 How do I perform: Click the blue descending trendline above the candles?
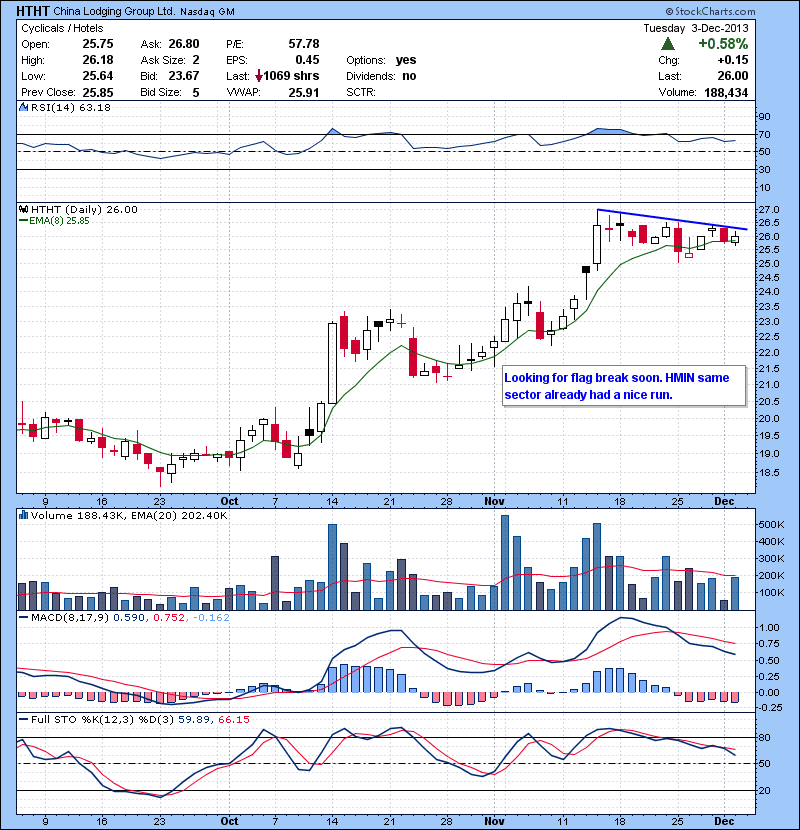tap(672, 219)
